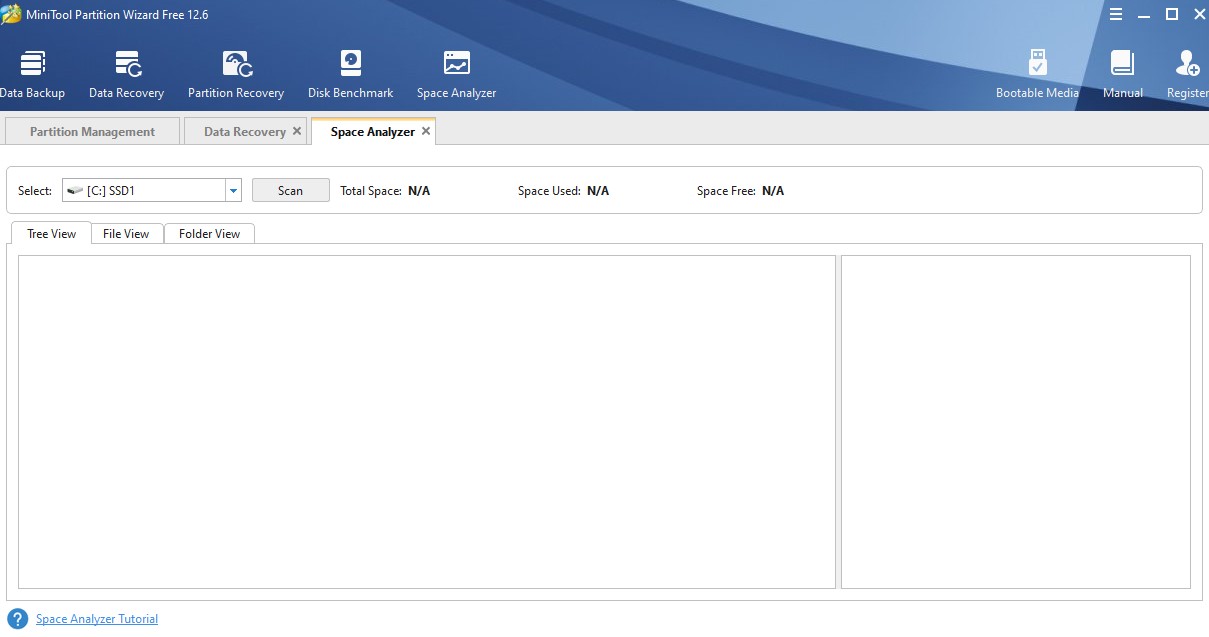
Task: Click the Space Free N/A value
Action: pos(773,190)
